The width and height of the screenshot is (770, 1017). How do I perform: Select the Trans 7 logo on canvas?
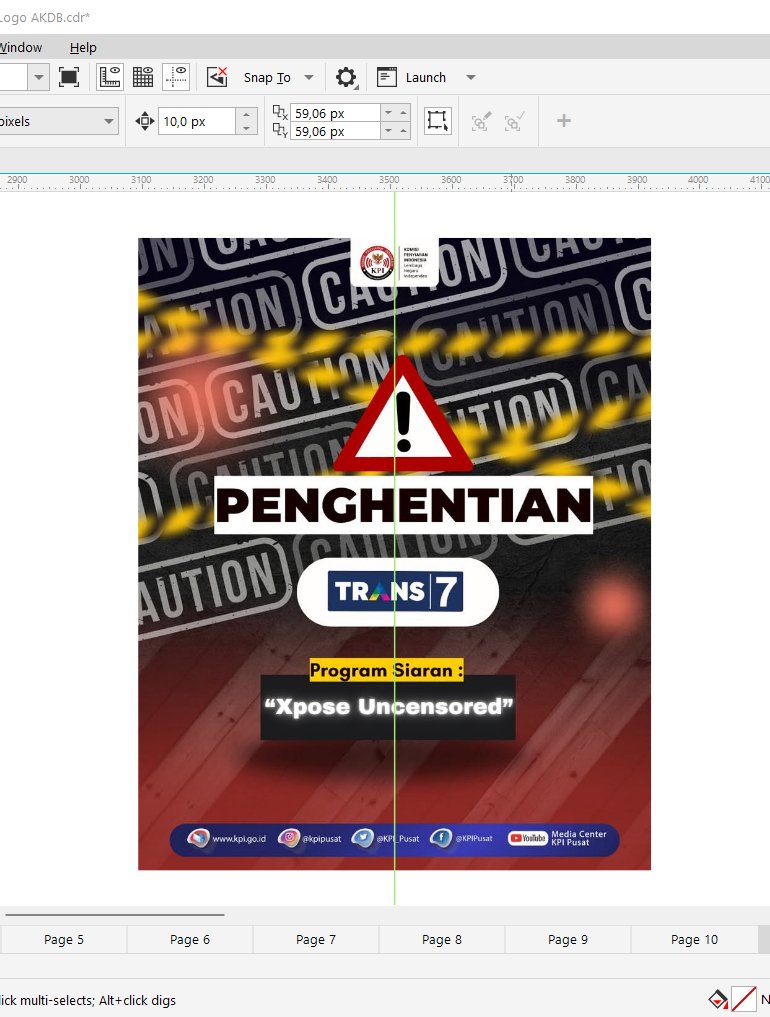[x=395, y=592]
